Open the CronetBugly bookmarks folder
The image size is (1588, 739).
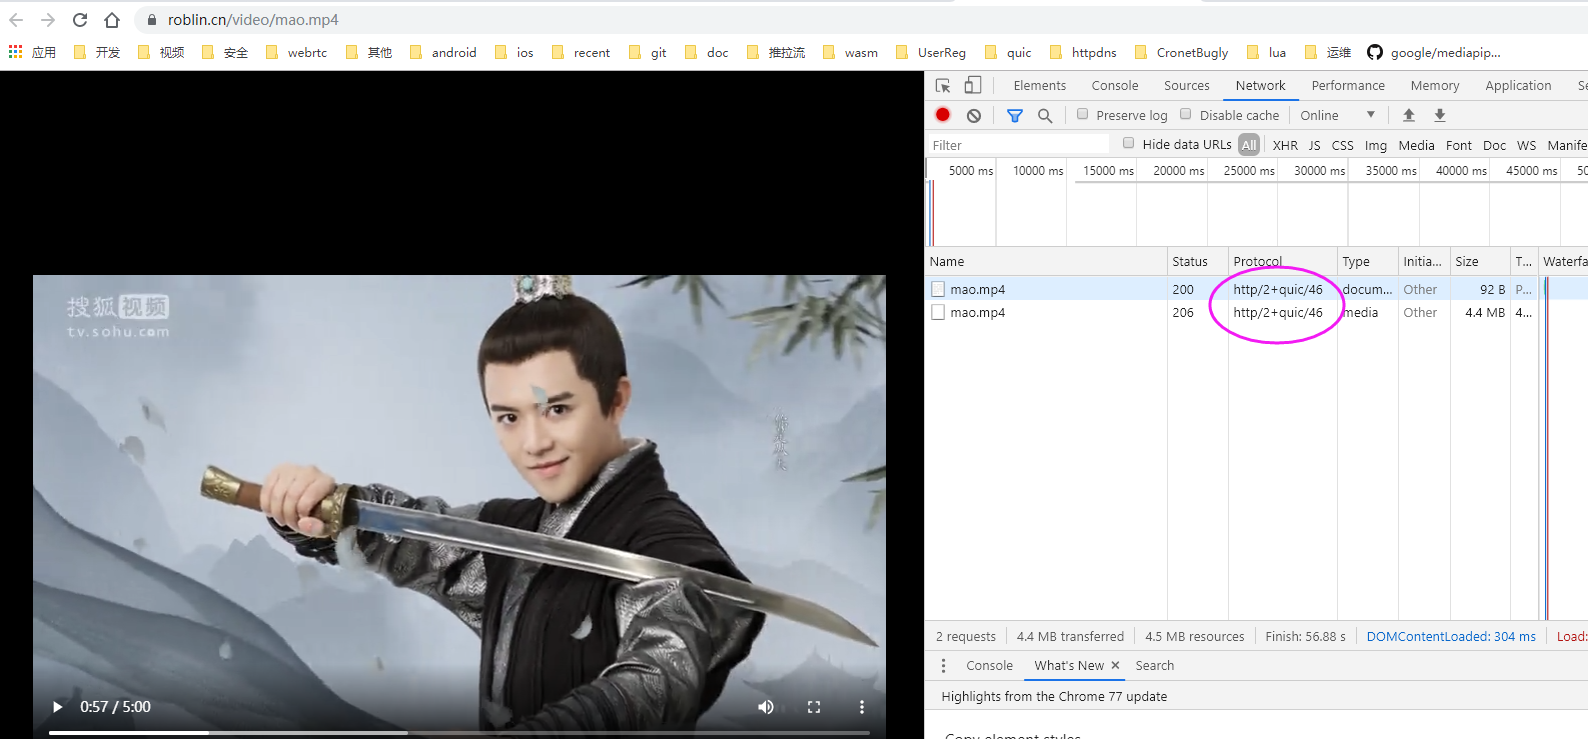[x=1181, y=52]
